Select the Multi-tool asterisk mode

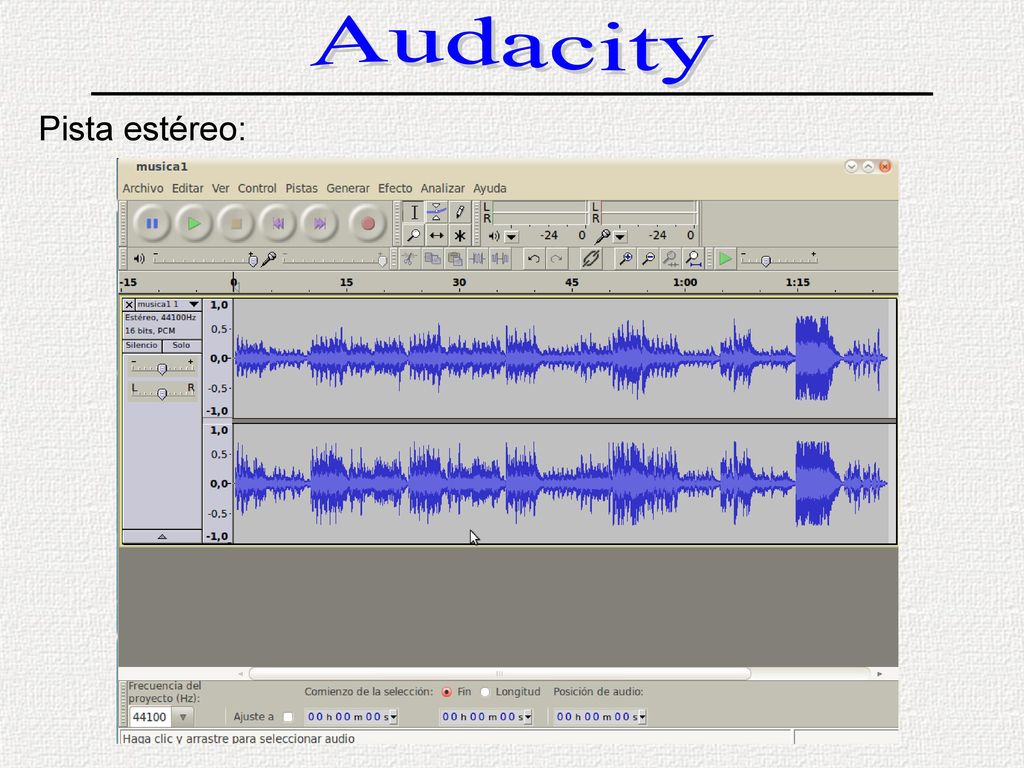460,235
